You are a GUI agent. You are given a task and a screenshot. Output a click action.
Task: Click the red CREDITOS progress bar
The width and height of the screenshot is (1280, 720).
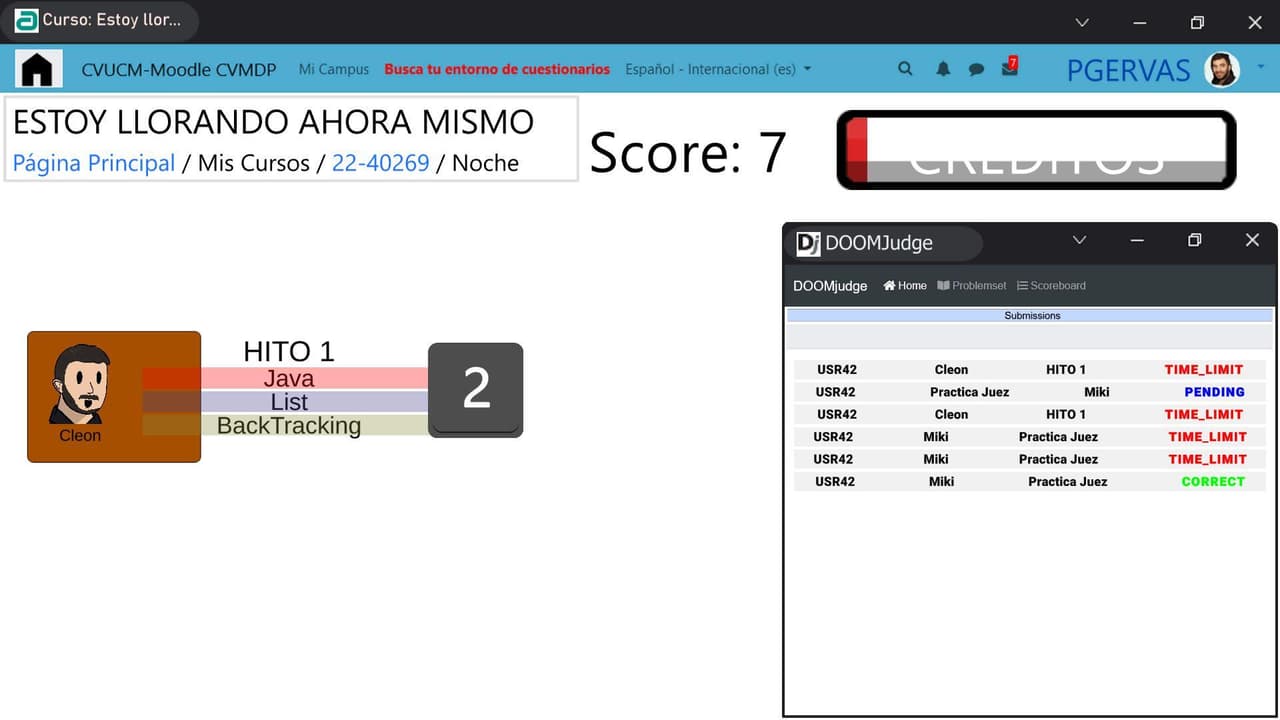click(x=1036, y=150)
